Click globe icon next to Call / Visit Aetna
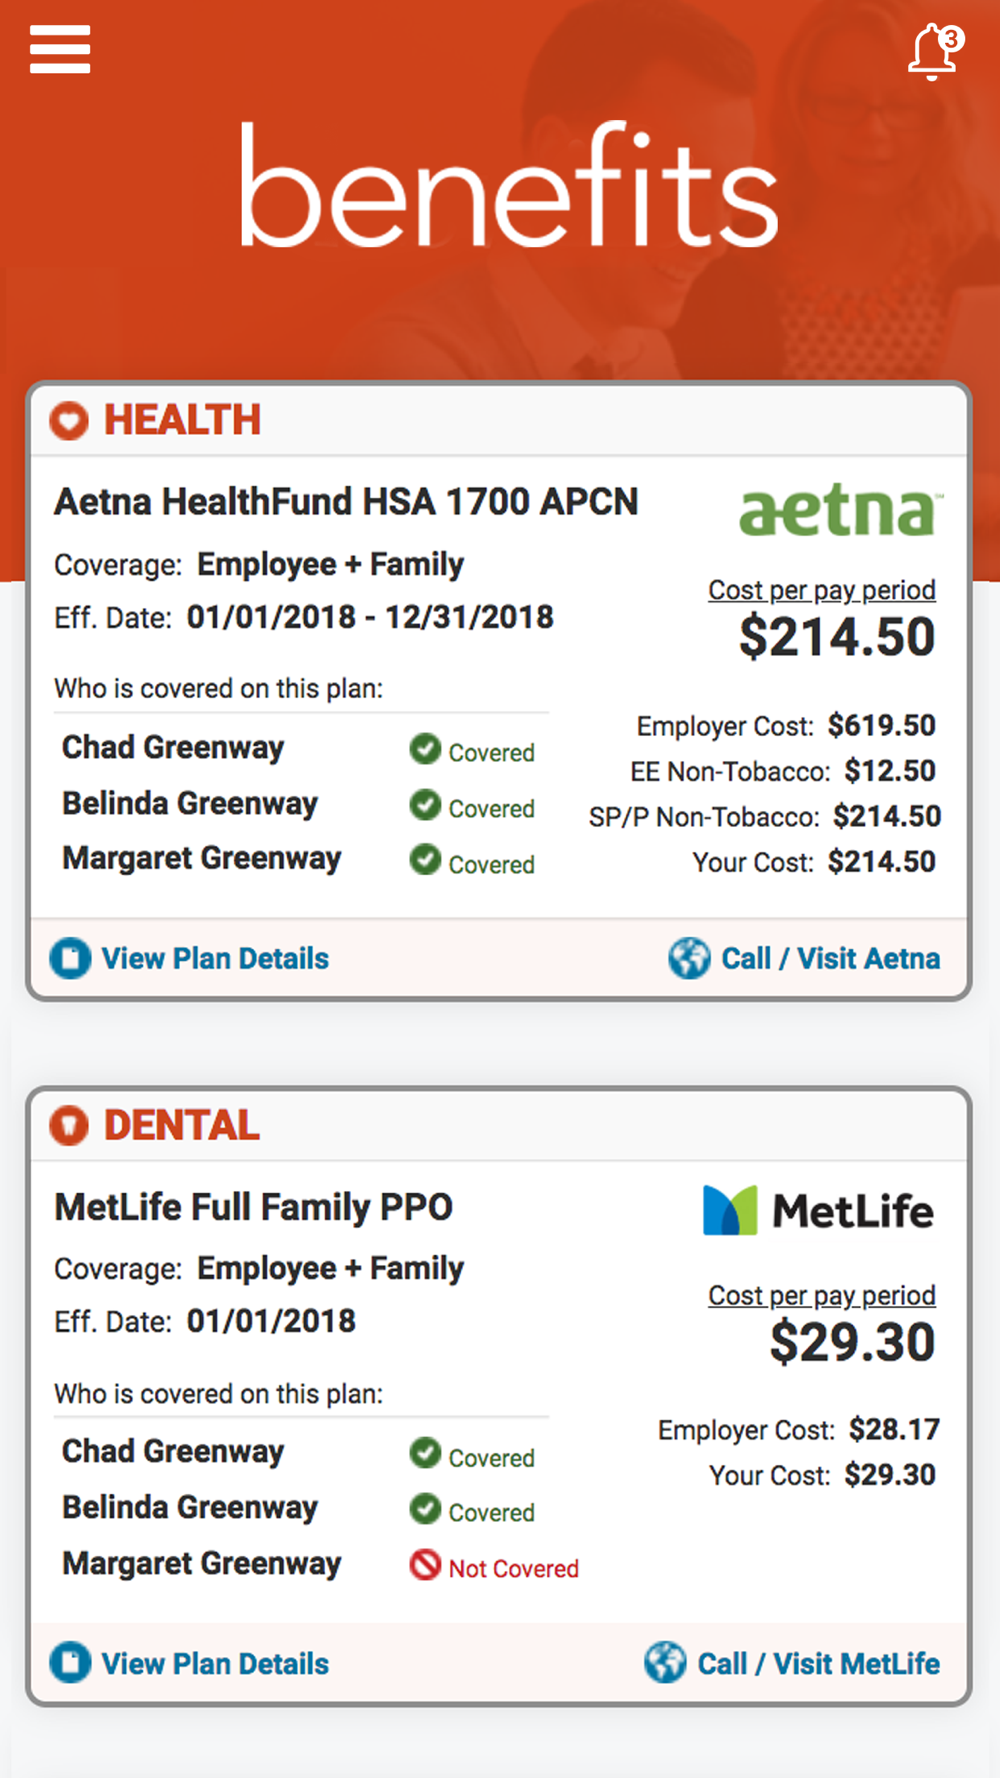Screen dimensions: 1000x1778 pos(689,958)
